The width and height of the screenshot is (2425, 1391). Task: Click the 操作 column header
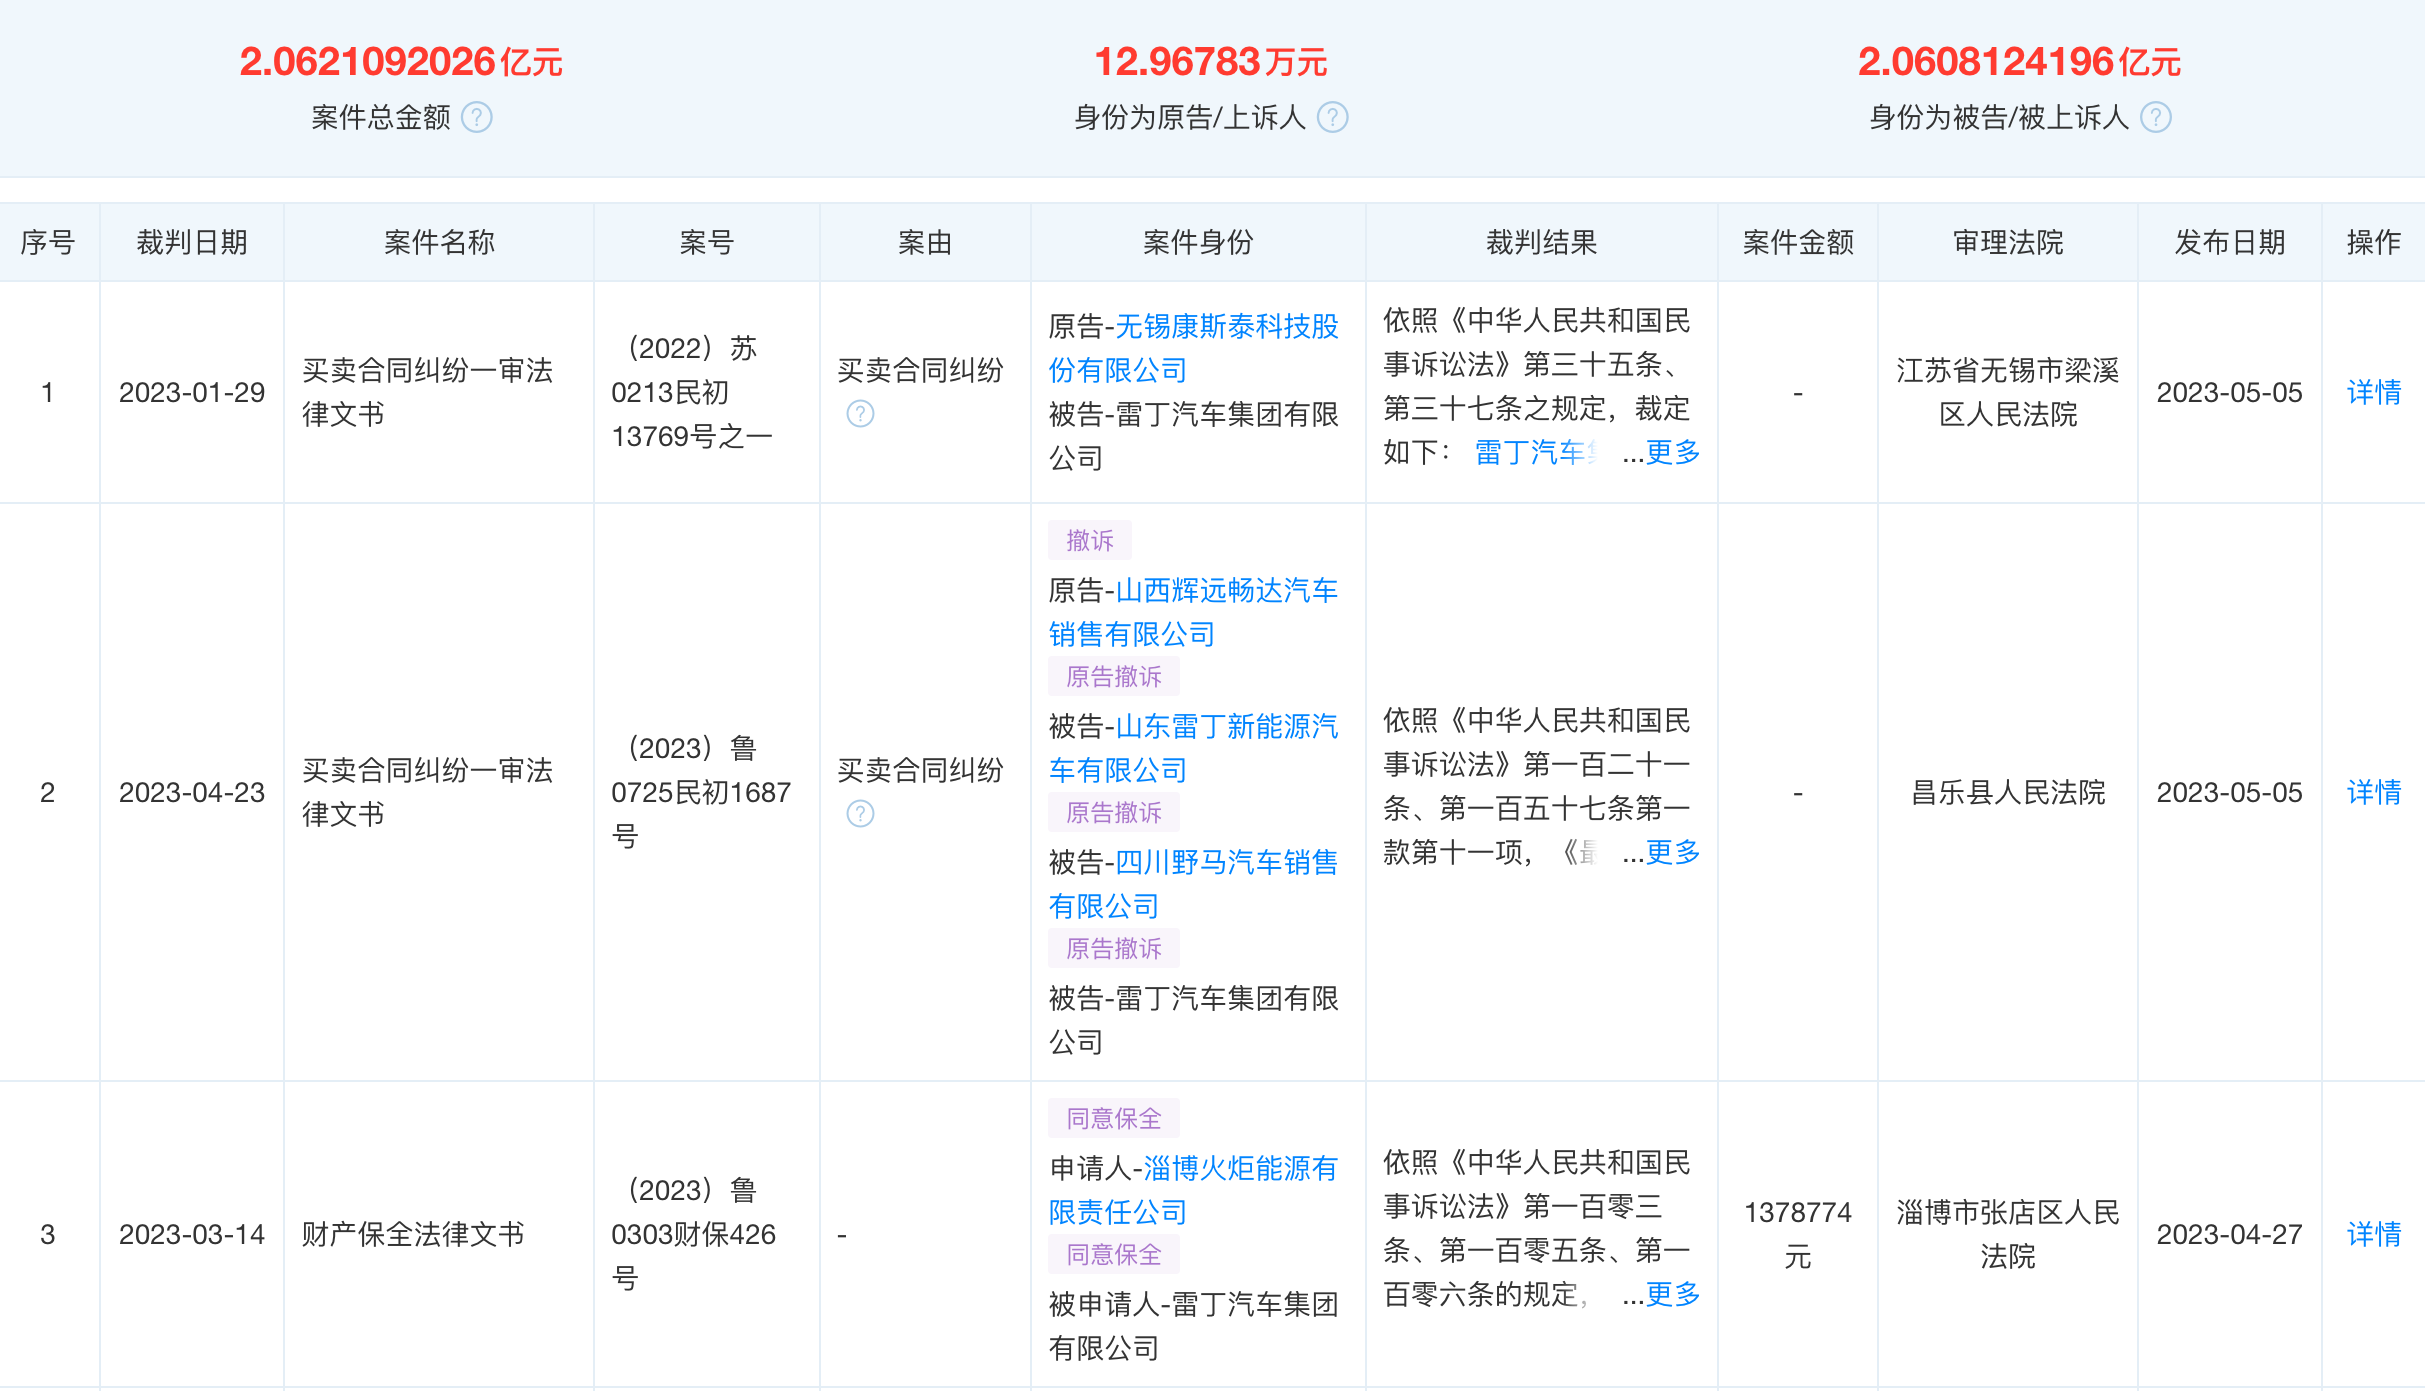[2374, 242]
